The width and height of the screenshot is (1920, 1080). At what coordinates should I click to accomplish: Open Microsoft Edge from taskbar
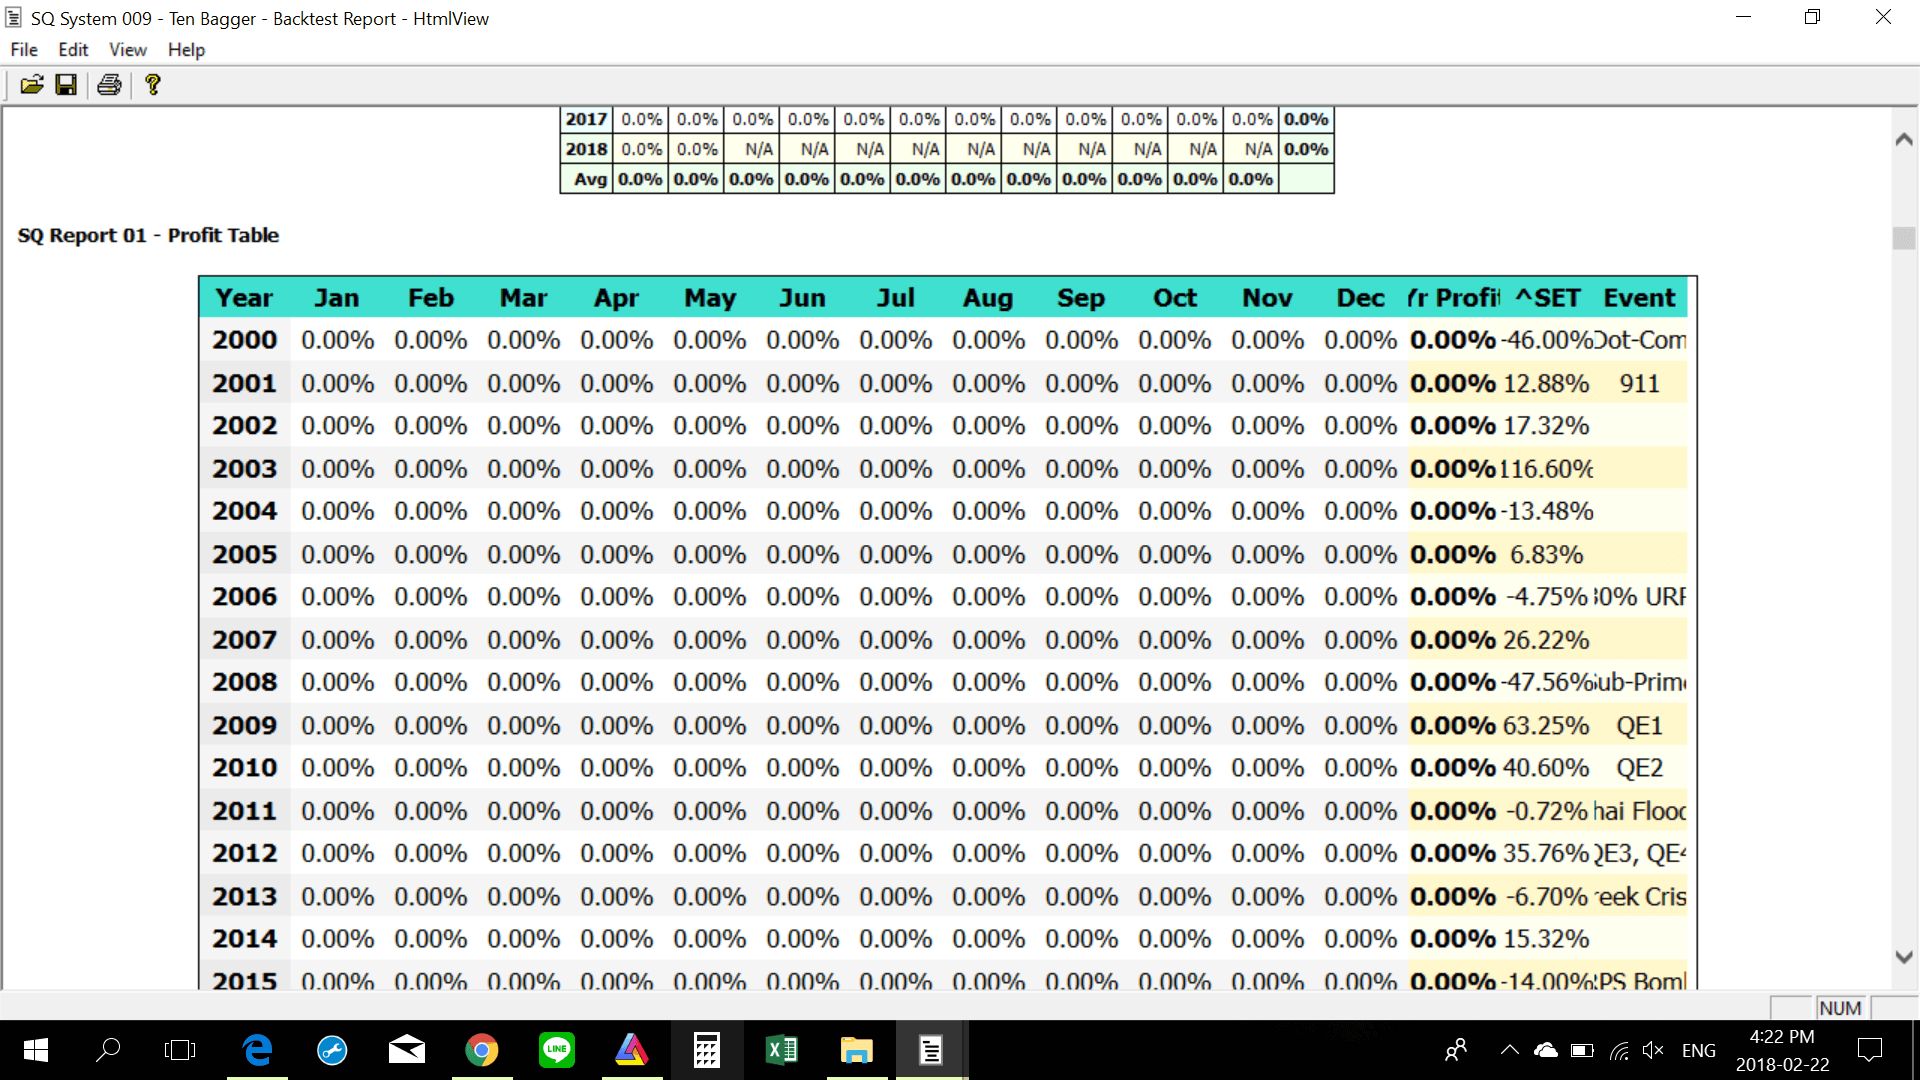[x=257, y=1050]
